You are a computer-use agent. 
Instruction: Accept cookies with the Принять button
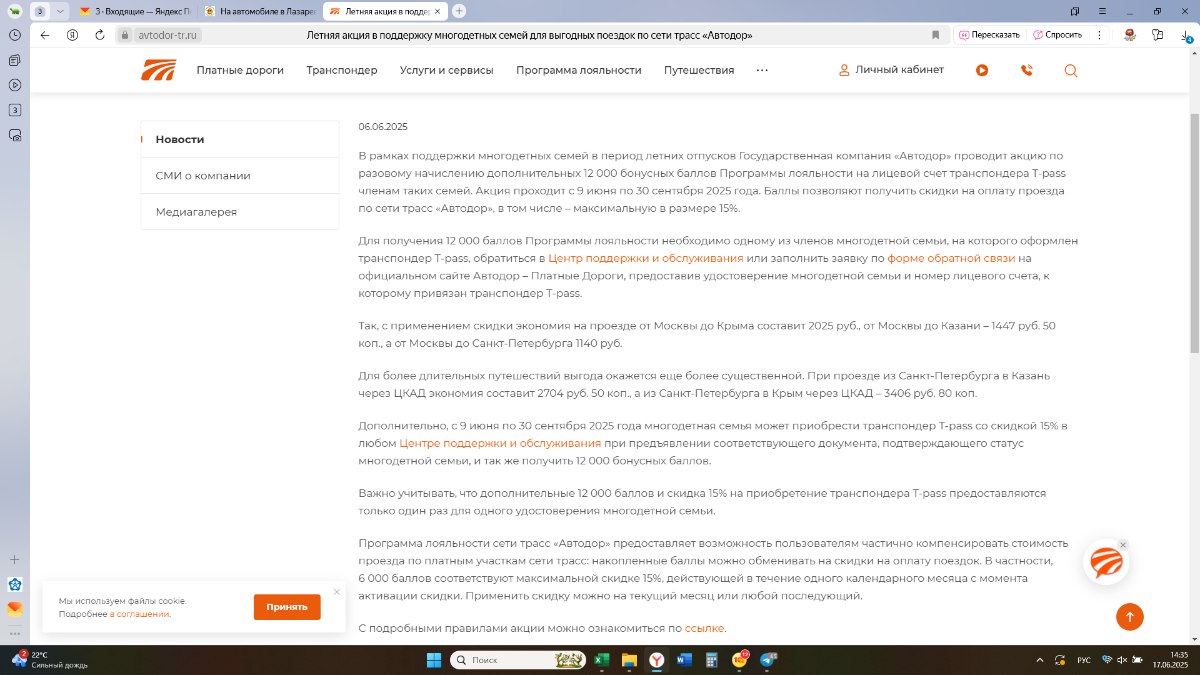287,607
